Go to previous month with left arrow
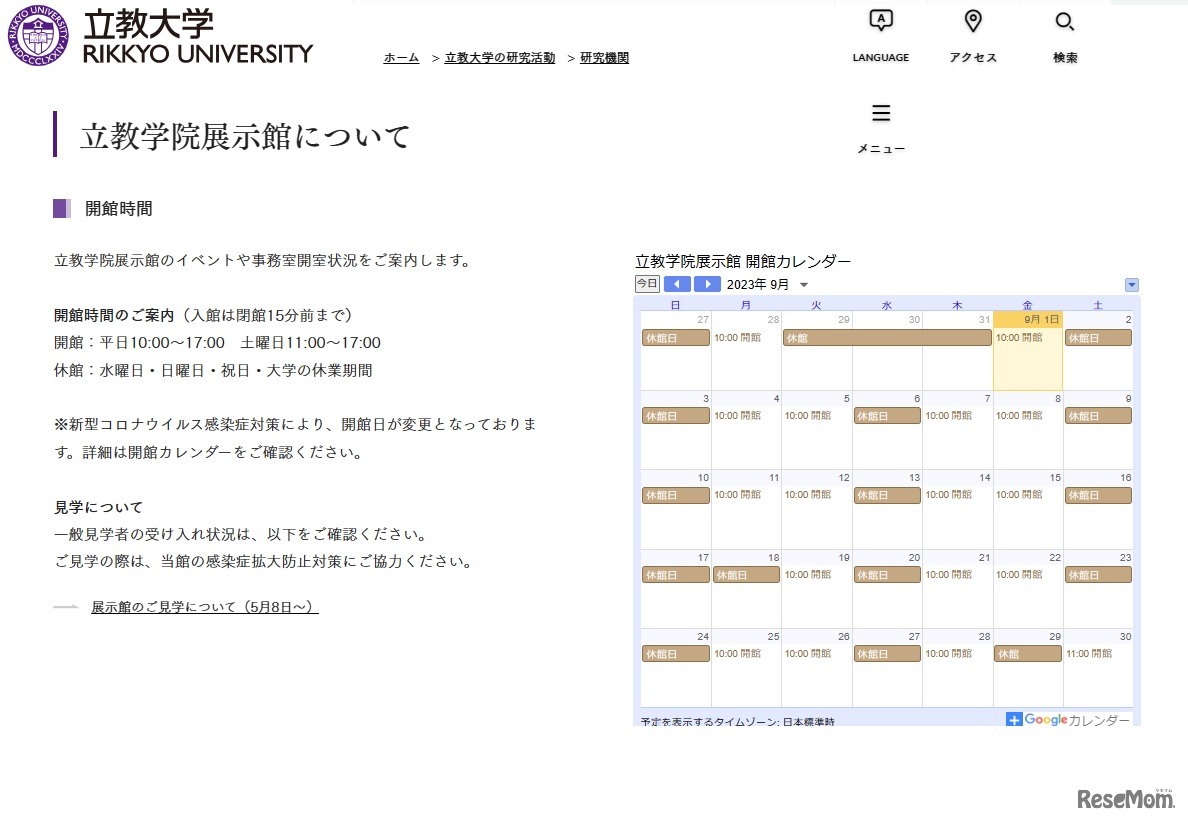Screen dimensions: 1188x822 click(677, 284)
